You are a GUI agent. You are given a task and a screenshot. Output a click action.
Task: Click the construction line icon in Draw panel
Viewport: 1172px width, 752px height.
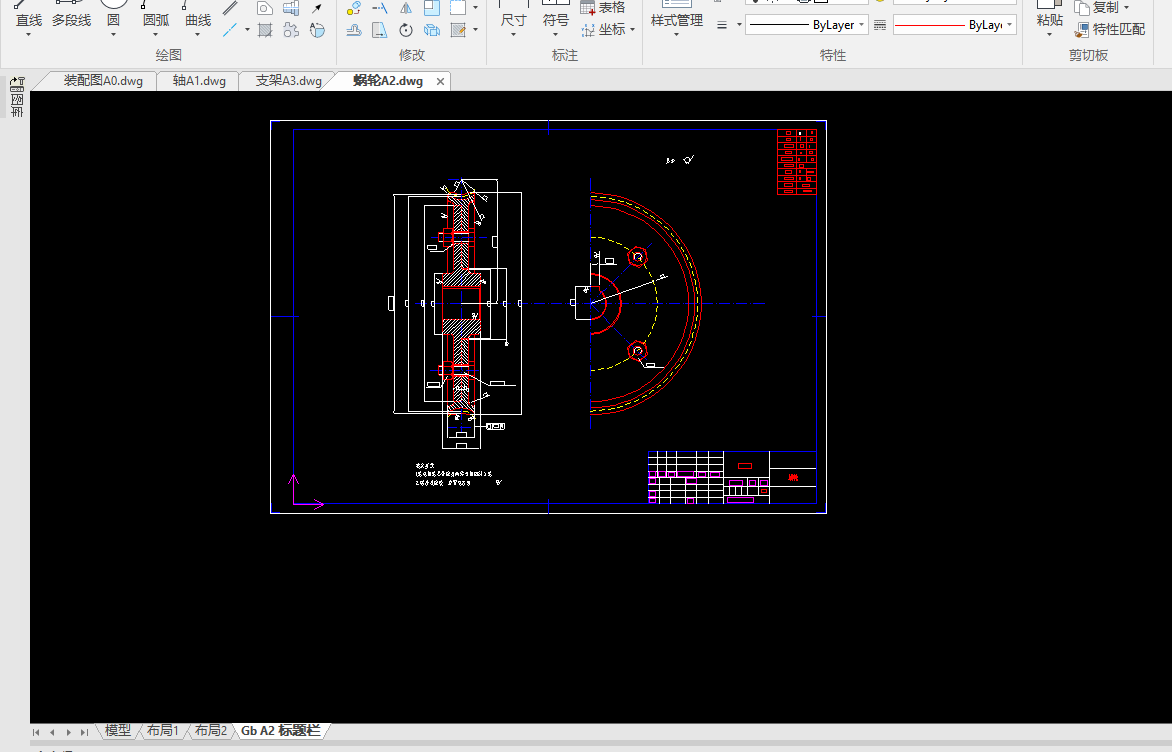click(230, 30)
